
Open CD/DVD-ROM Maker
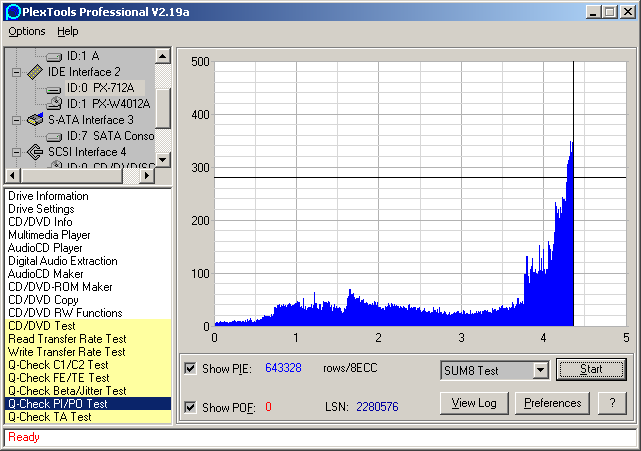pos(88,287)
